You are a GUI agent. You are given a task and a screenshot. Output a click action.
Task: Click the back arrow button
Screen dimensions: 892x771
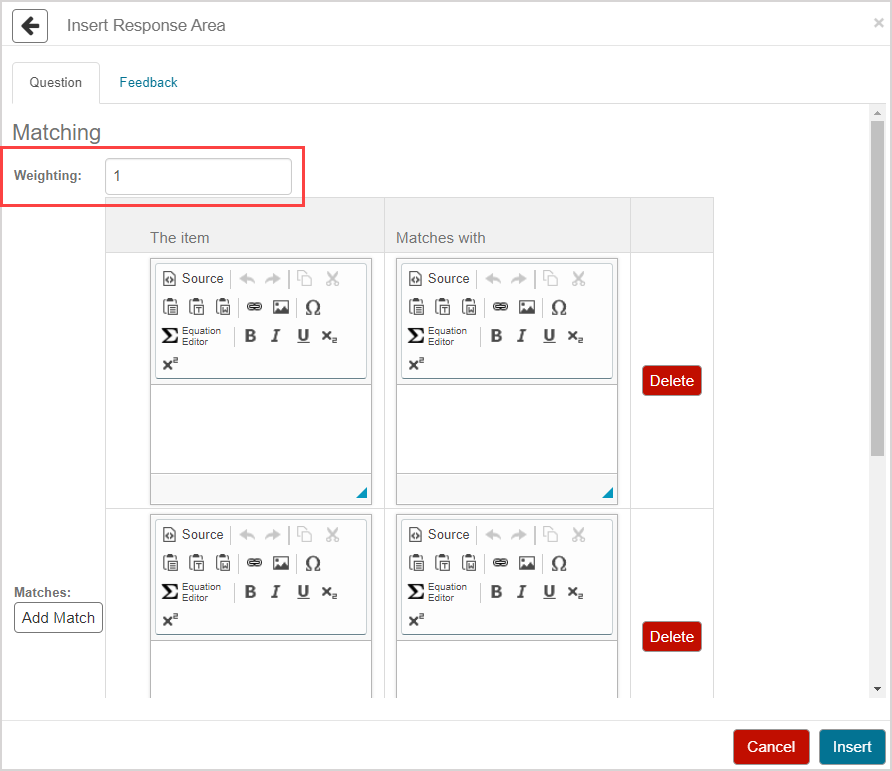click(30, 26)
